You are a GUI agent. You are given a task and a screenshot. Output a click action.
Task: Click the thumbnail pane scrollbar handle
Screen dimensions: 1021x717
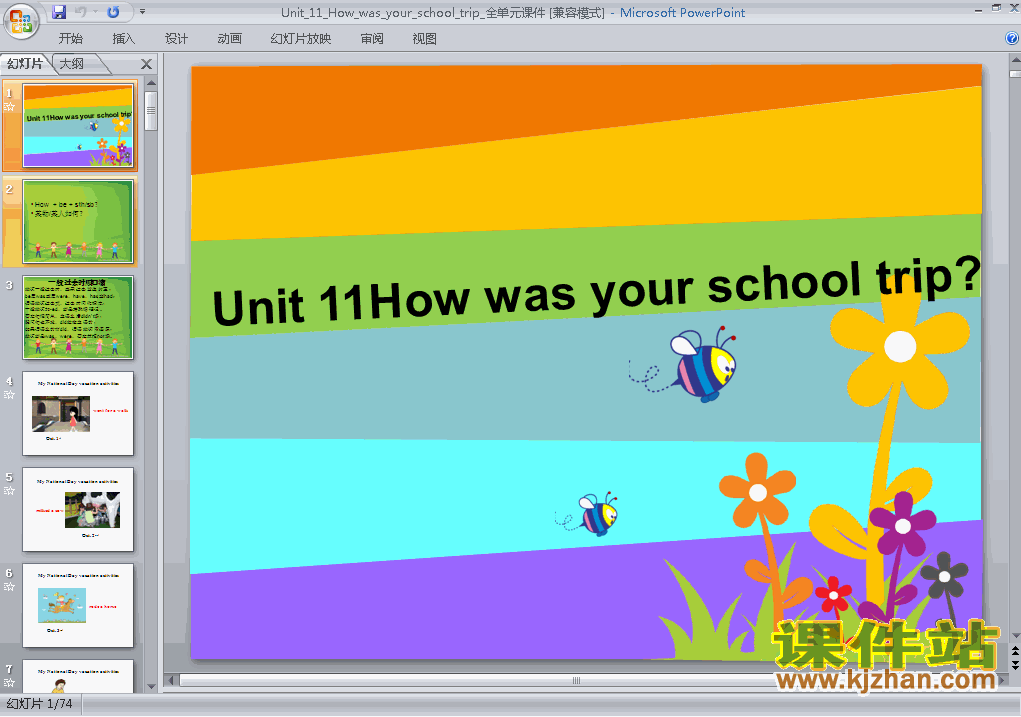(x=151, y=111)
